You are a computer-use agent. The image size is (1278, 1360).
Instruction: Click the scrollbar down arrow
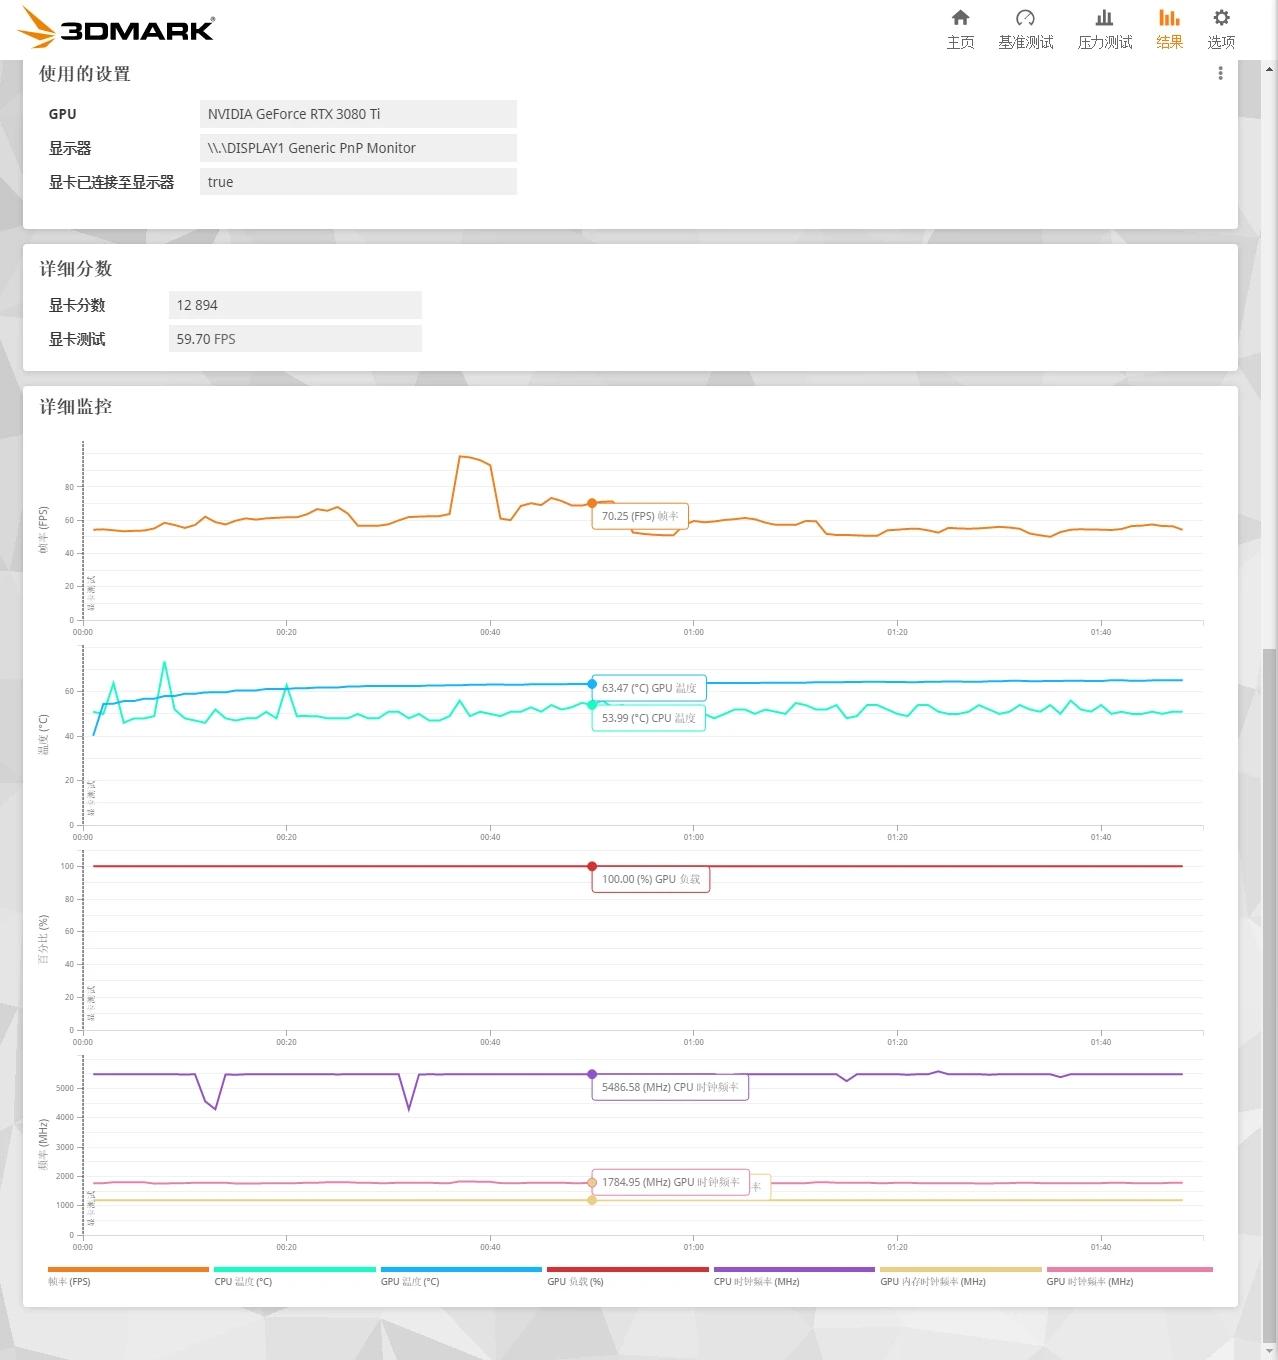1269,1351
